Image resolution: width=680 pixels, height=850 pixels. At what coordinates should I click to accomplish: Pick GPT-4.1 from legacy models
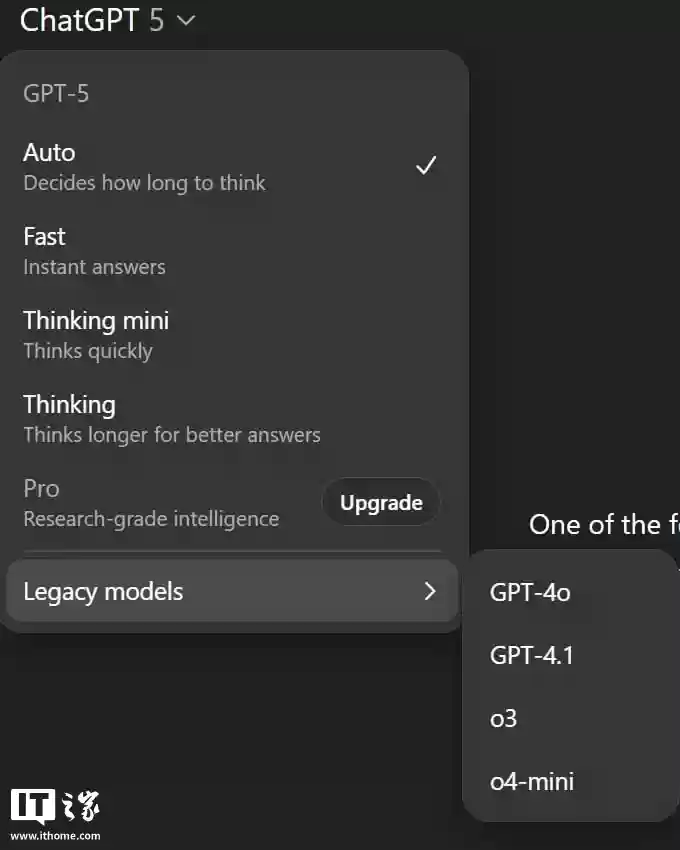point(530,655)
